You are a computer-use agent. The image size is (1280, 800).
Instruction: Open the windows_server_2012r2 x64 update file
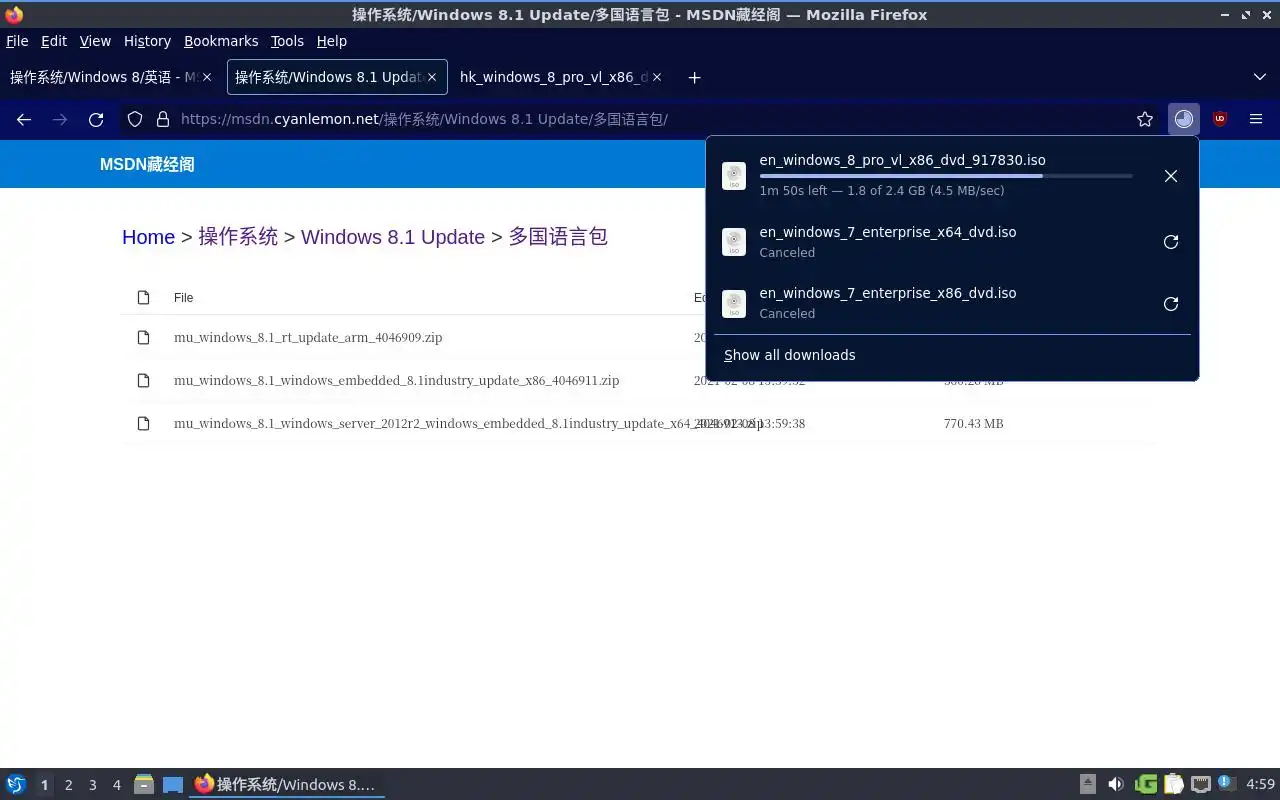pos(468,424)
